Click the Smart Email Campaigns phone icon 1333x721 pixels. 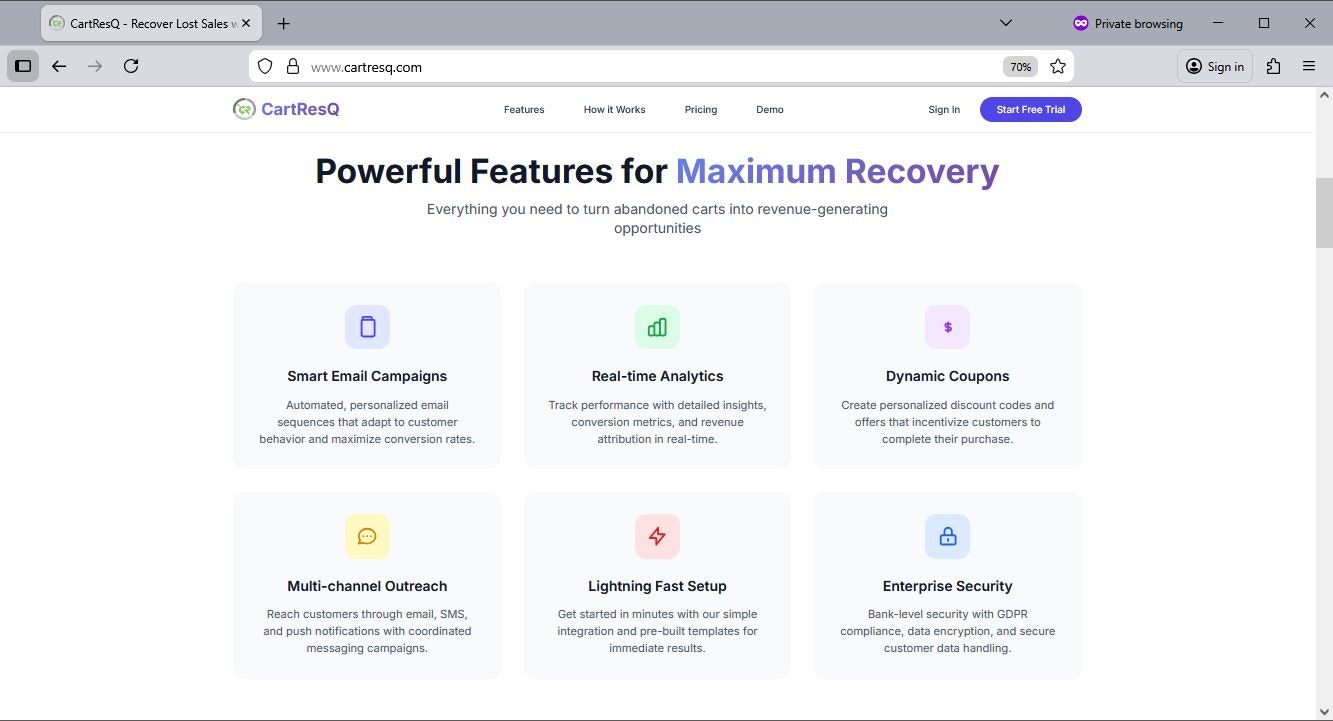pos(367,326)
